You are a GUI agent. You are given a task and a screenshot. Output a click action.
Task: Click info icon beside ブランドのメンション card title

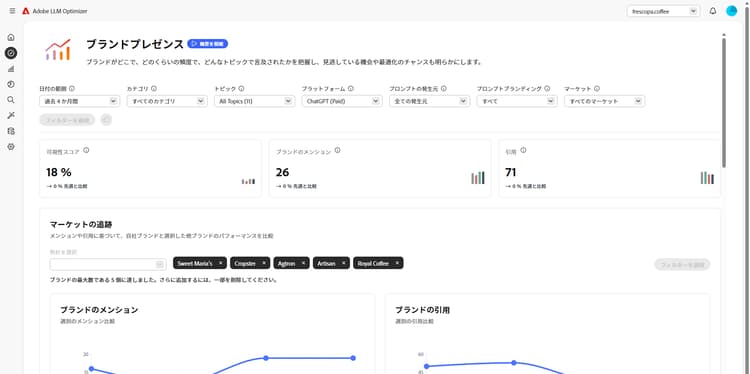coord(337,150)
